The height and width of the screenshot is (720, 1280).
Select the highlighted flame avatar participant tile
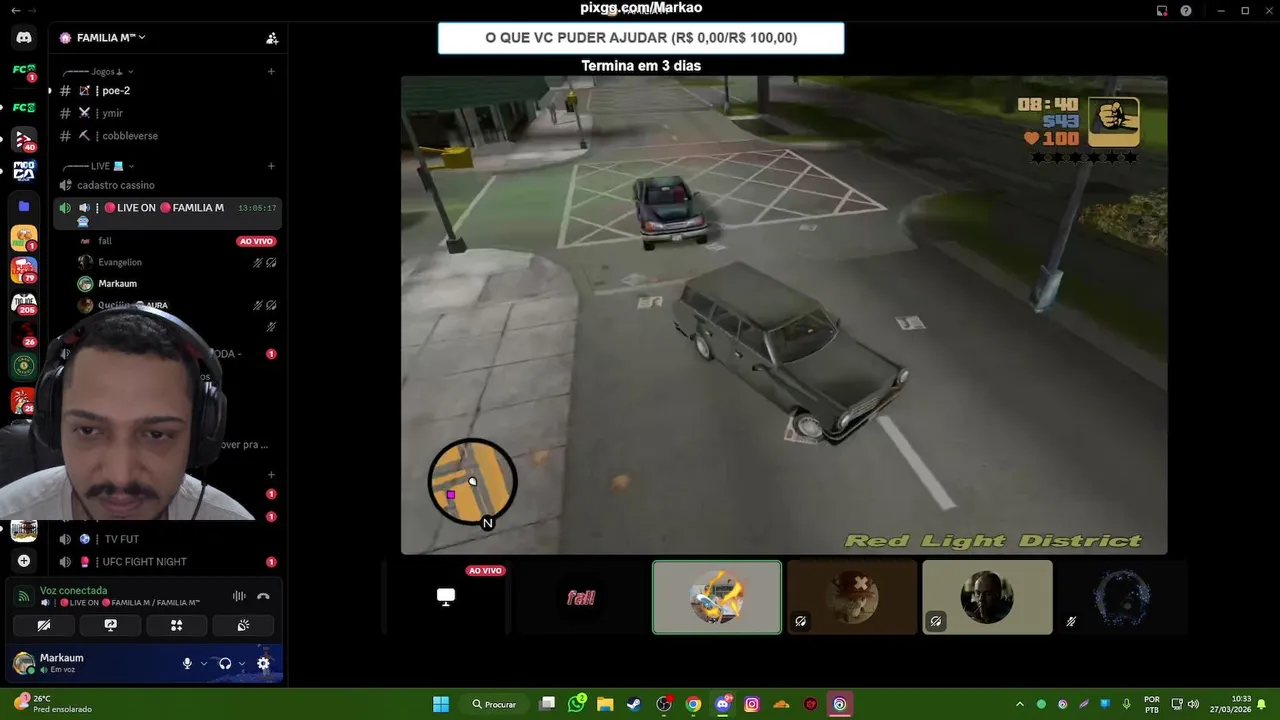[717, 597]
